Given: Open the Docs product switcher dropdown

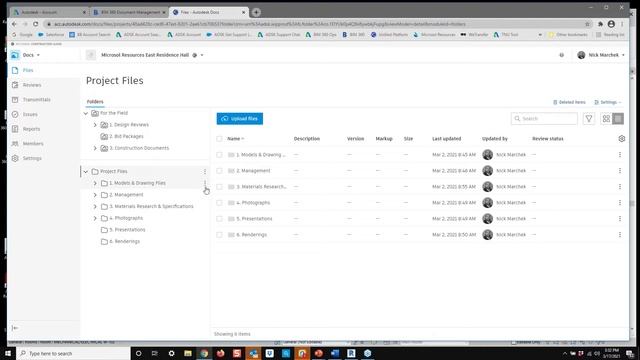Looking at the screenshot, I should pyautogui.click(x=26, y=55).
